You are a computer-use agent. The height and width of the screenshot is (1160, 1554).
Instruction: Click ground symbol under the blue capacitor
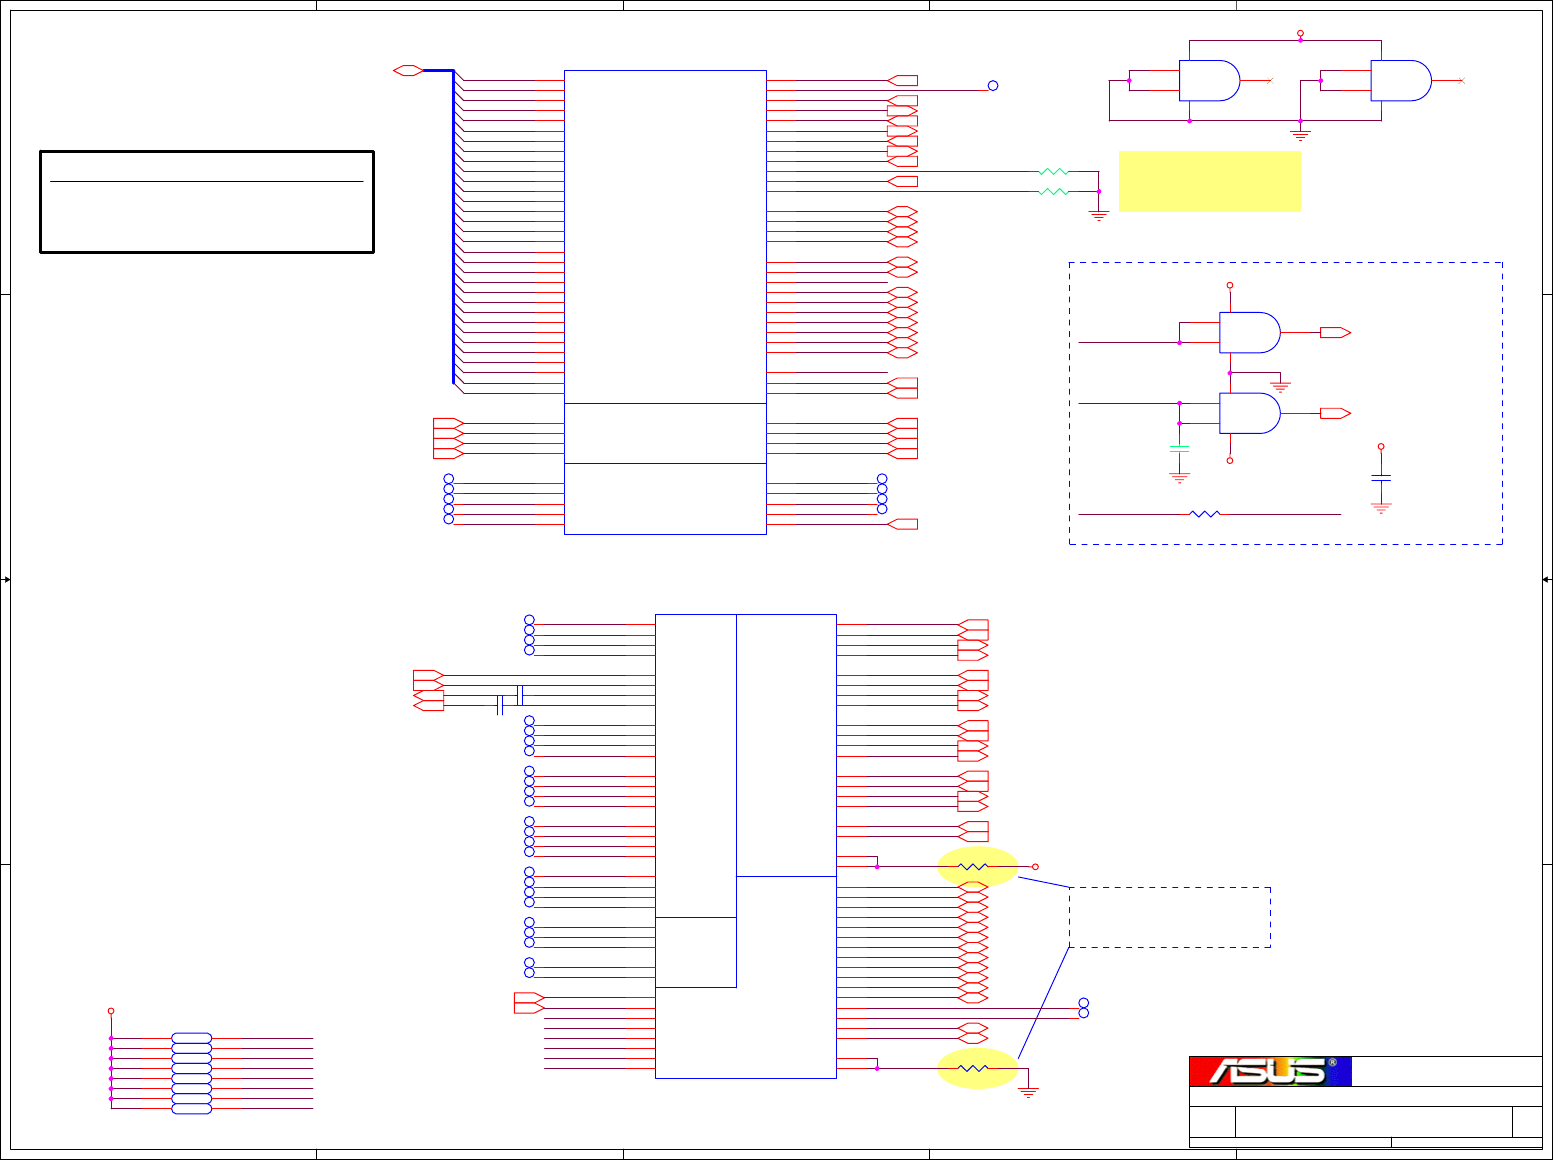click(1381, 508)
